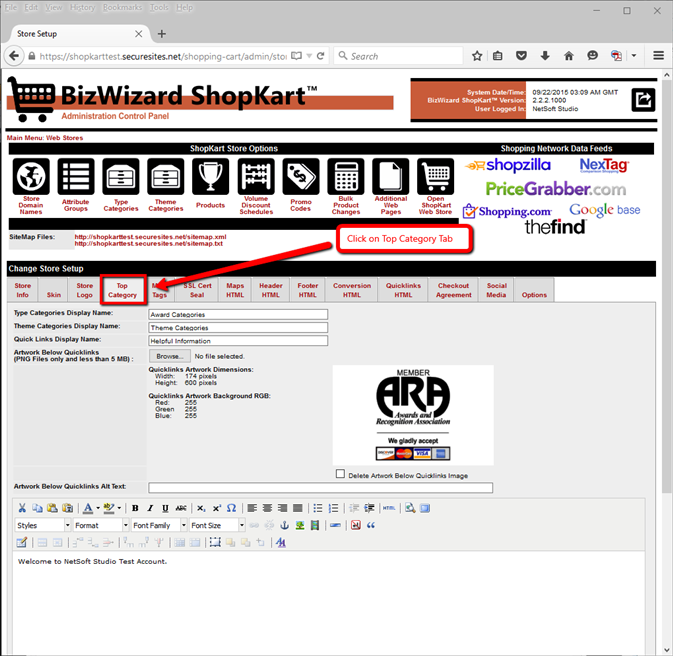The width and height of the screenshot is (673, 656).
Task: Click the shopzilla data feed logo
Action: coord(508,165)
